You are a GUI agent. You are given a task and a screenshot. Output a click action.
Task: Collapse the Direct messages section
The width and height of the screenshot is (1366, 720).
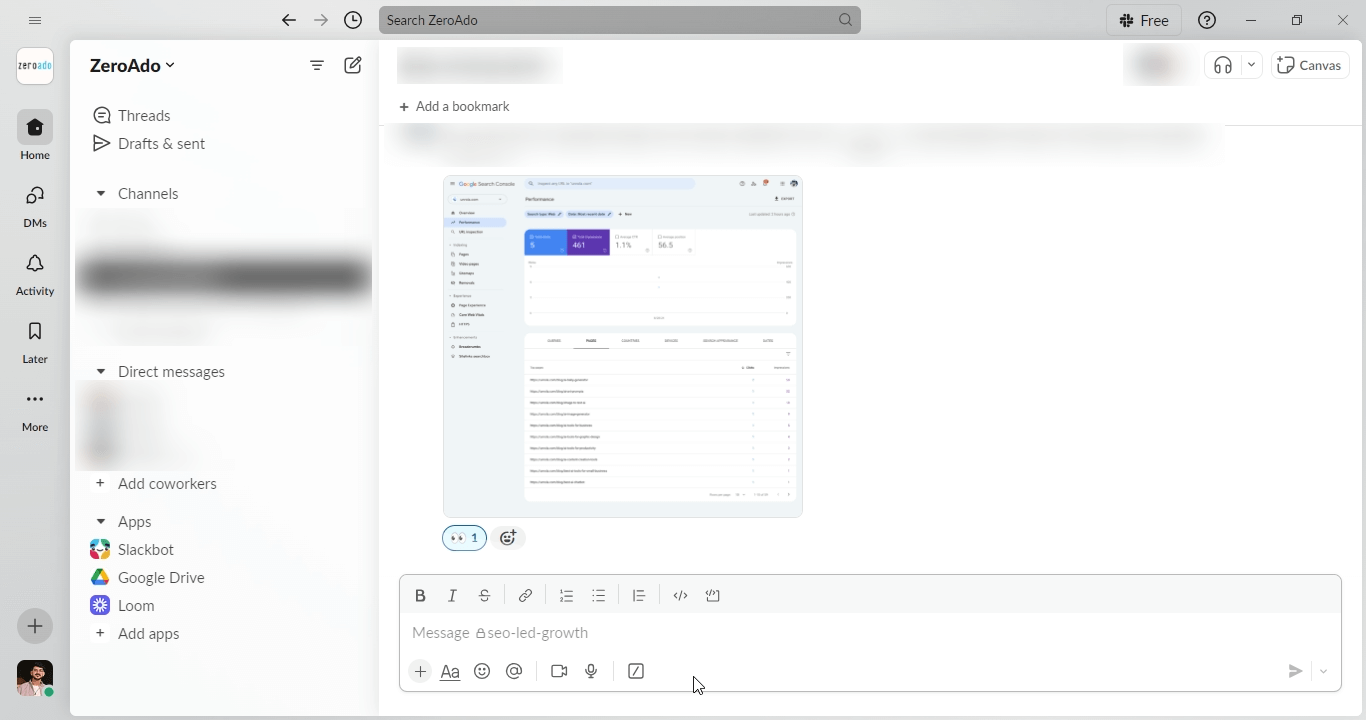(x=100, y=371)
